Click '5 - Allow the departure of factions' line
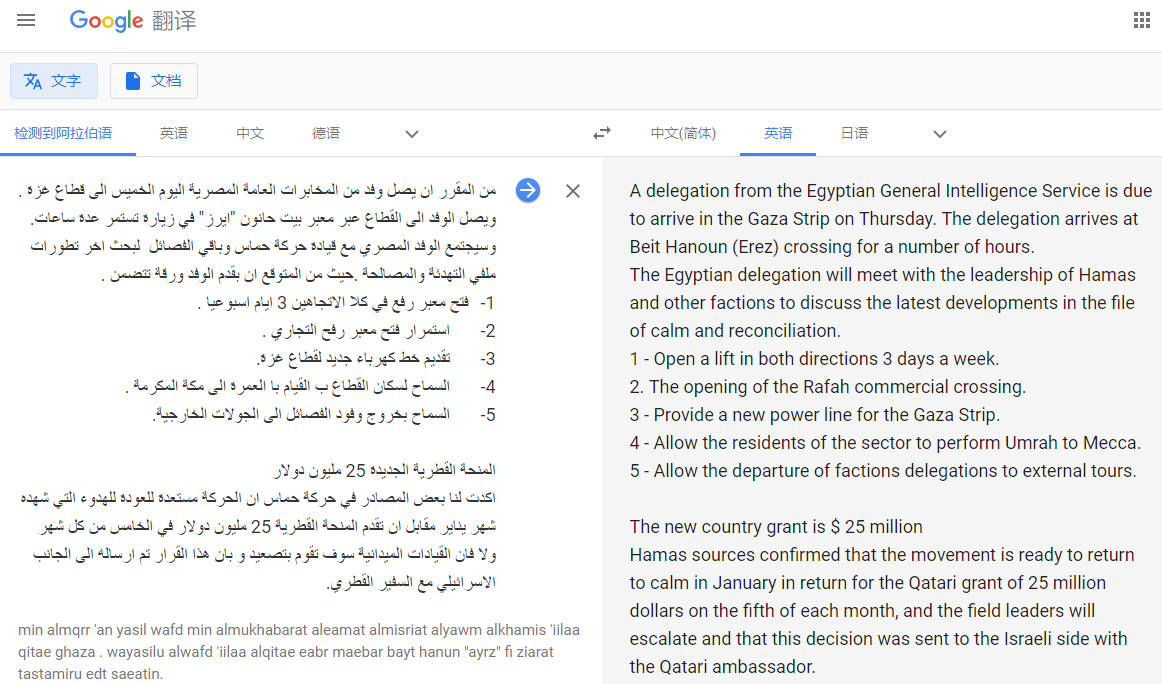Image resolution: width=1162 pixels, height=684 pixels. coord(883,471)
